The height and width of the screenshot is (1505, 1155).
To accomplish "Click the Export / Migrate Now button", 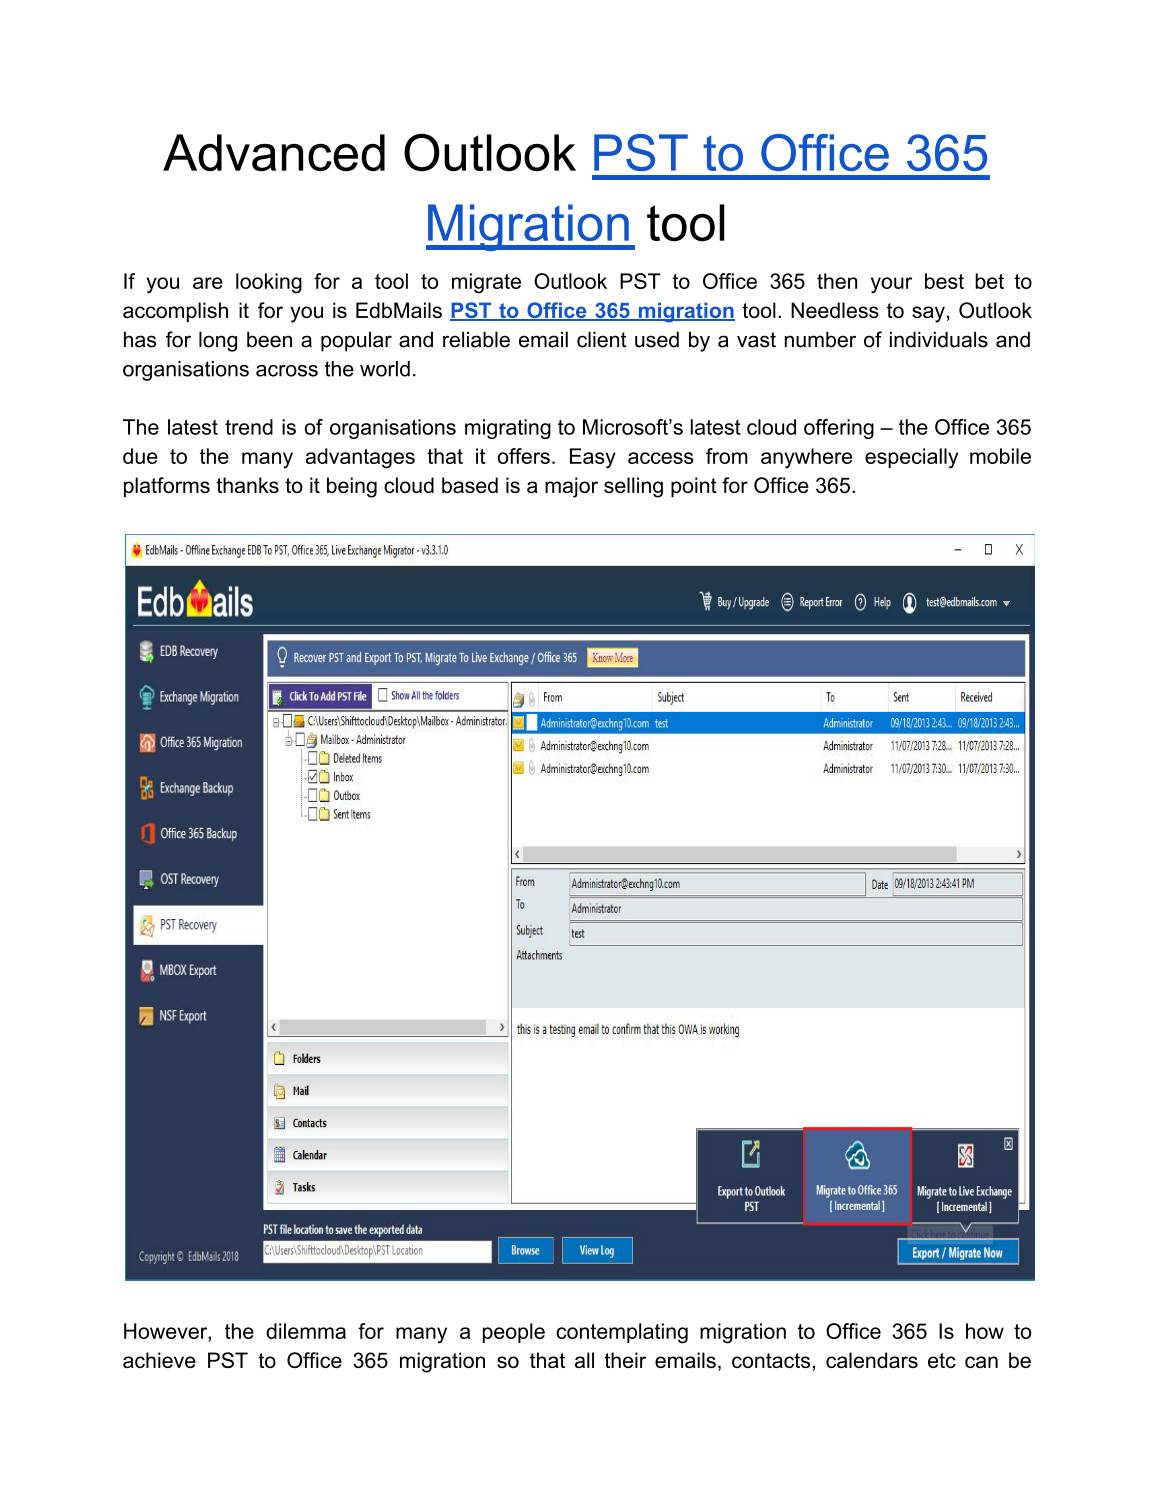I will coord(957,1252).
